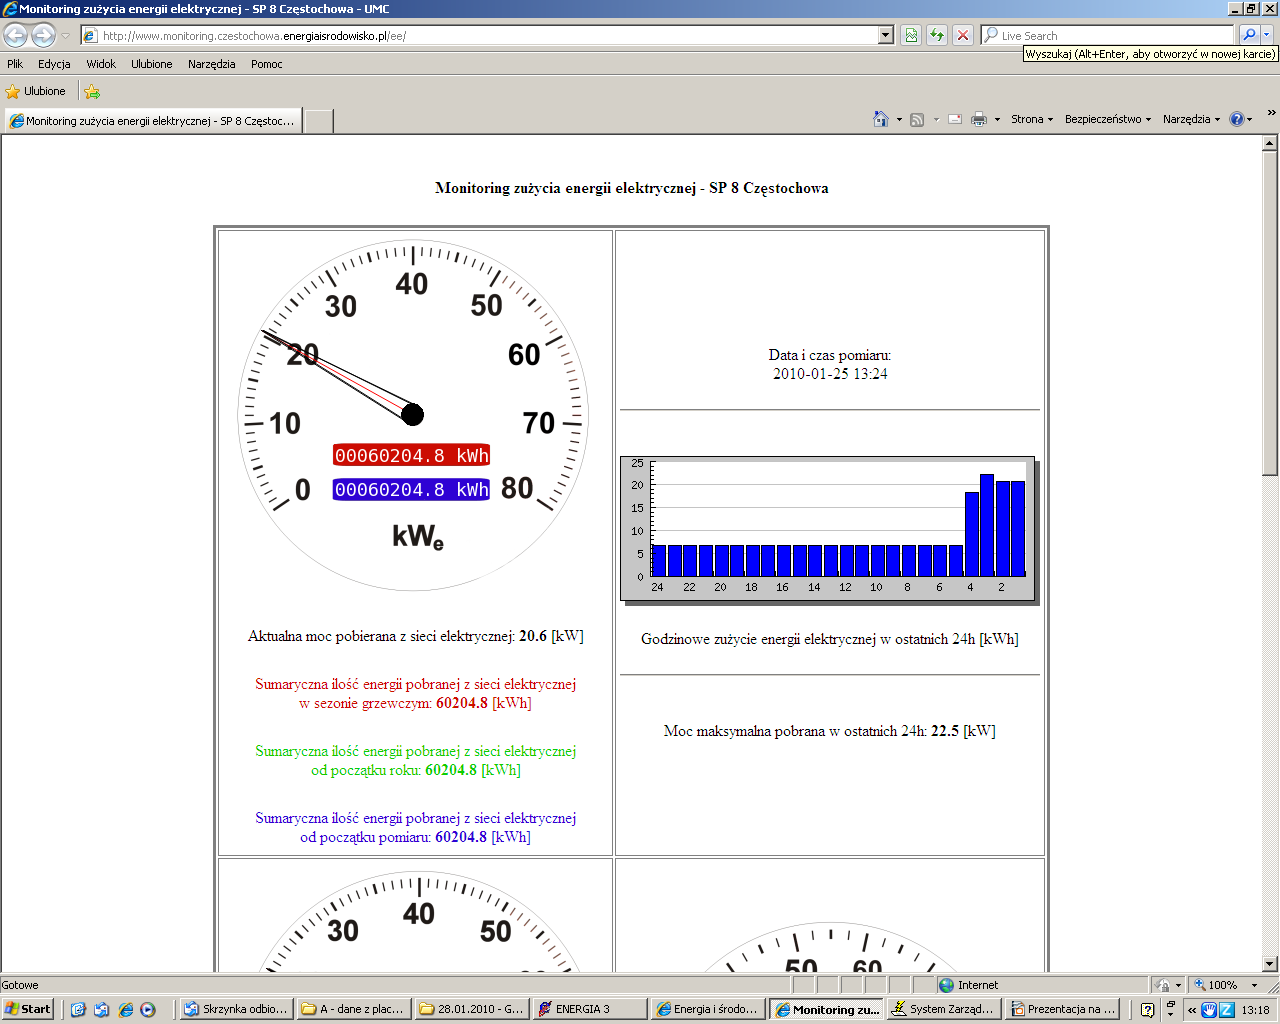Click the hourly energy bar chart
Image resolution: width=1280 pixels, height=1024 pixels.
click(829, 529)
